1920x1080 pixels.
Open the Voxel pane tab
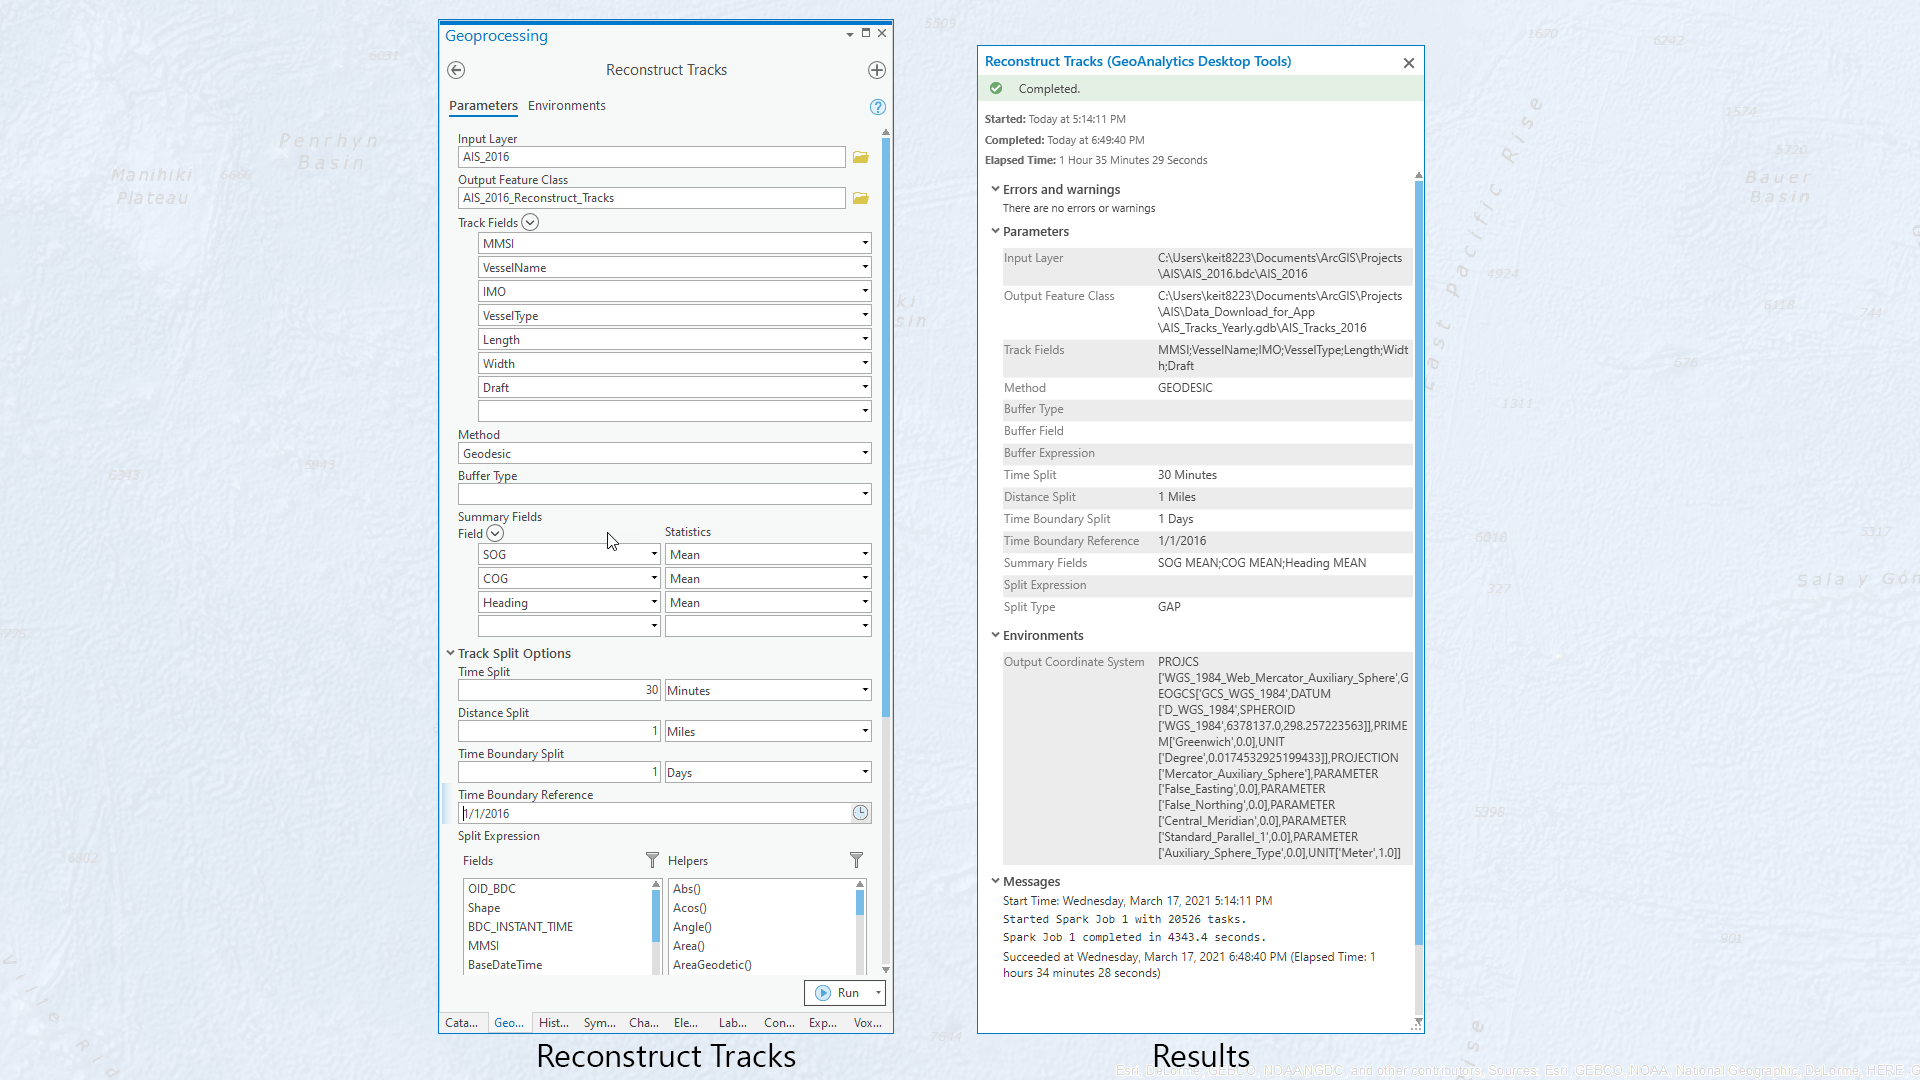868,1023
